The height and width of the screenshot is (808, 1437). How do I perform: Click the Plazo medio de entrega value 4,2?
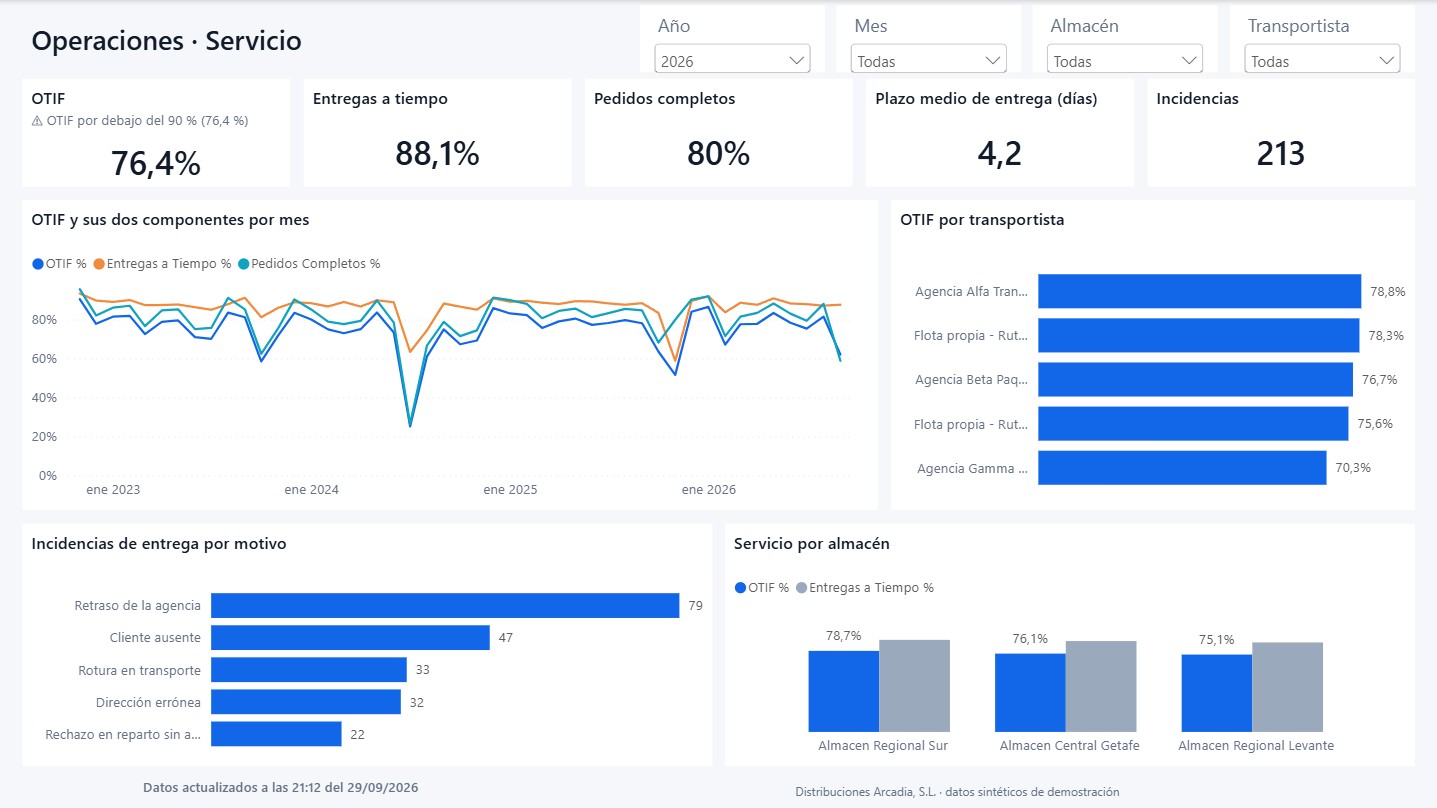point(1000,153)
